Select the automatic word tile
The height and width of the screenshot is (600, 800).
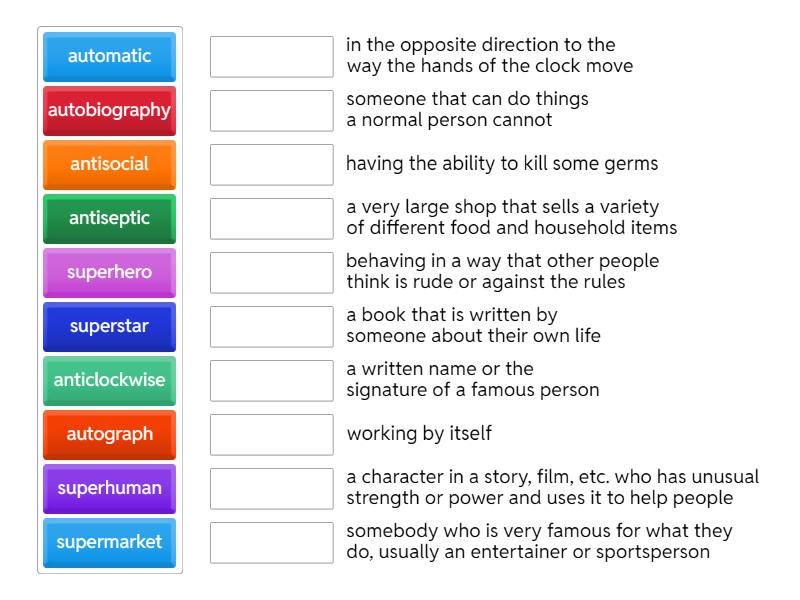(109, 57)
